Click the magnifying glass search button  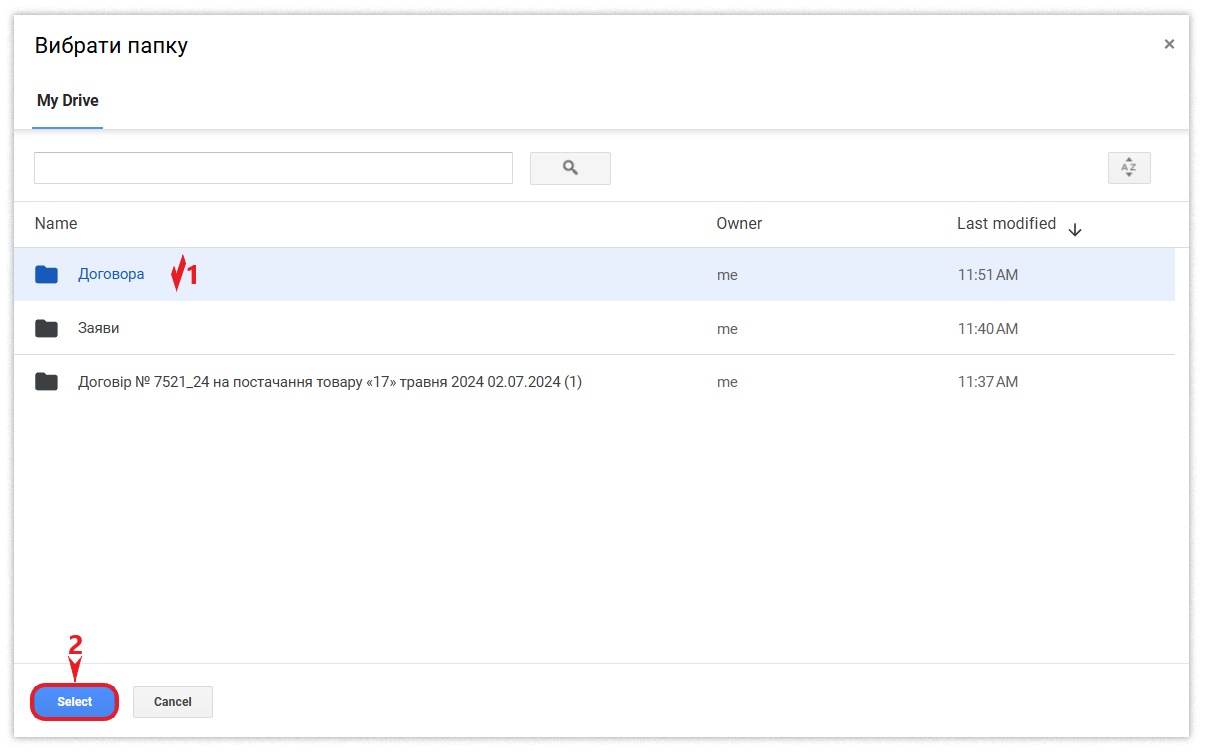(x=570, y=168)
